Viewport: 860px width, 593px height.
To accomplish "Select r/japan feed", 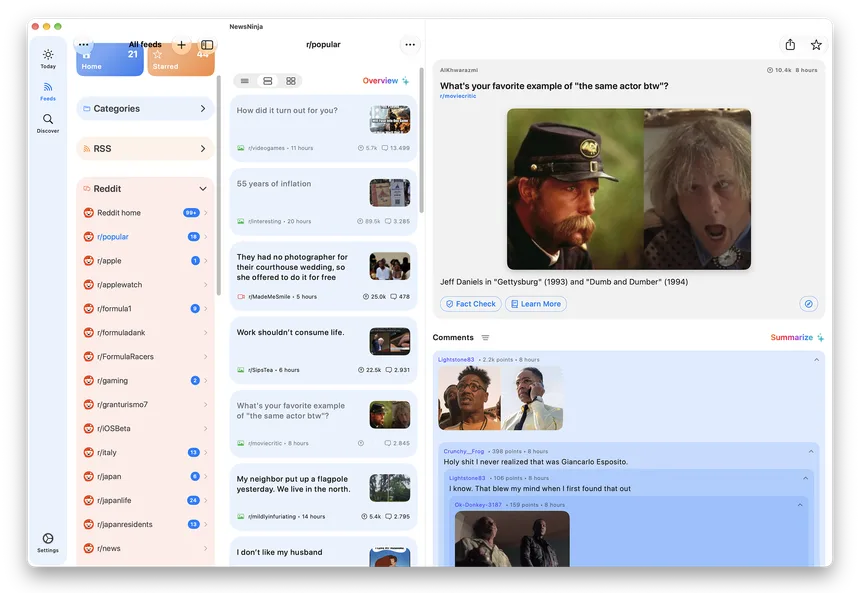I will (x=145, y=476).
